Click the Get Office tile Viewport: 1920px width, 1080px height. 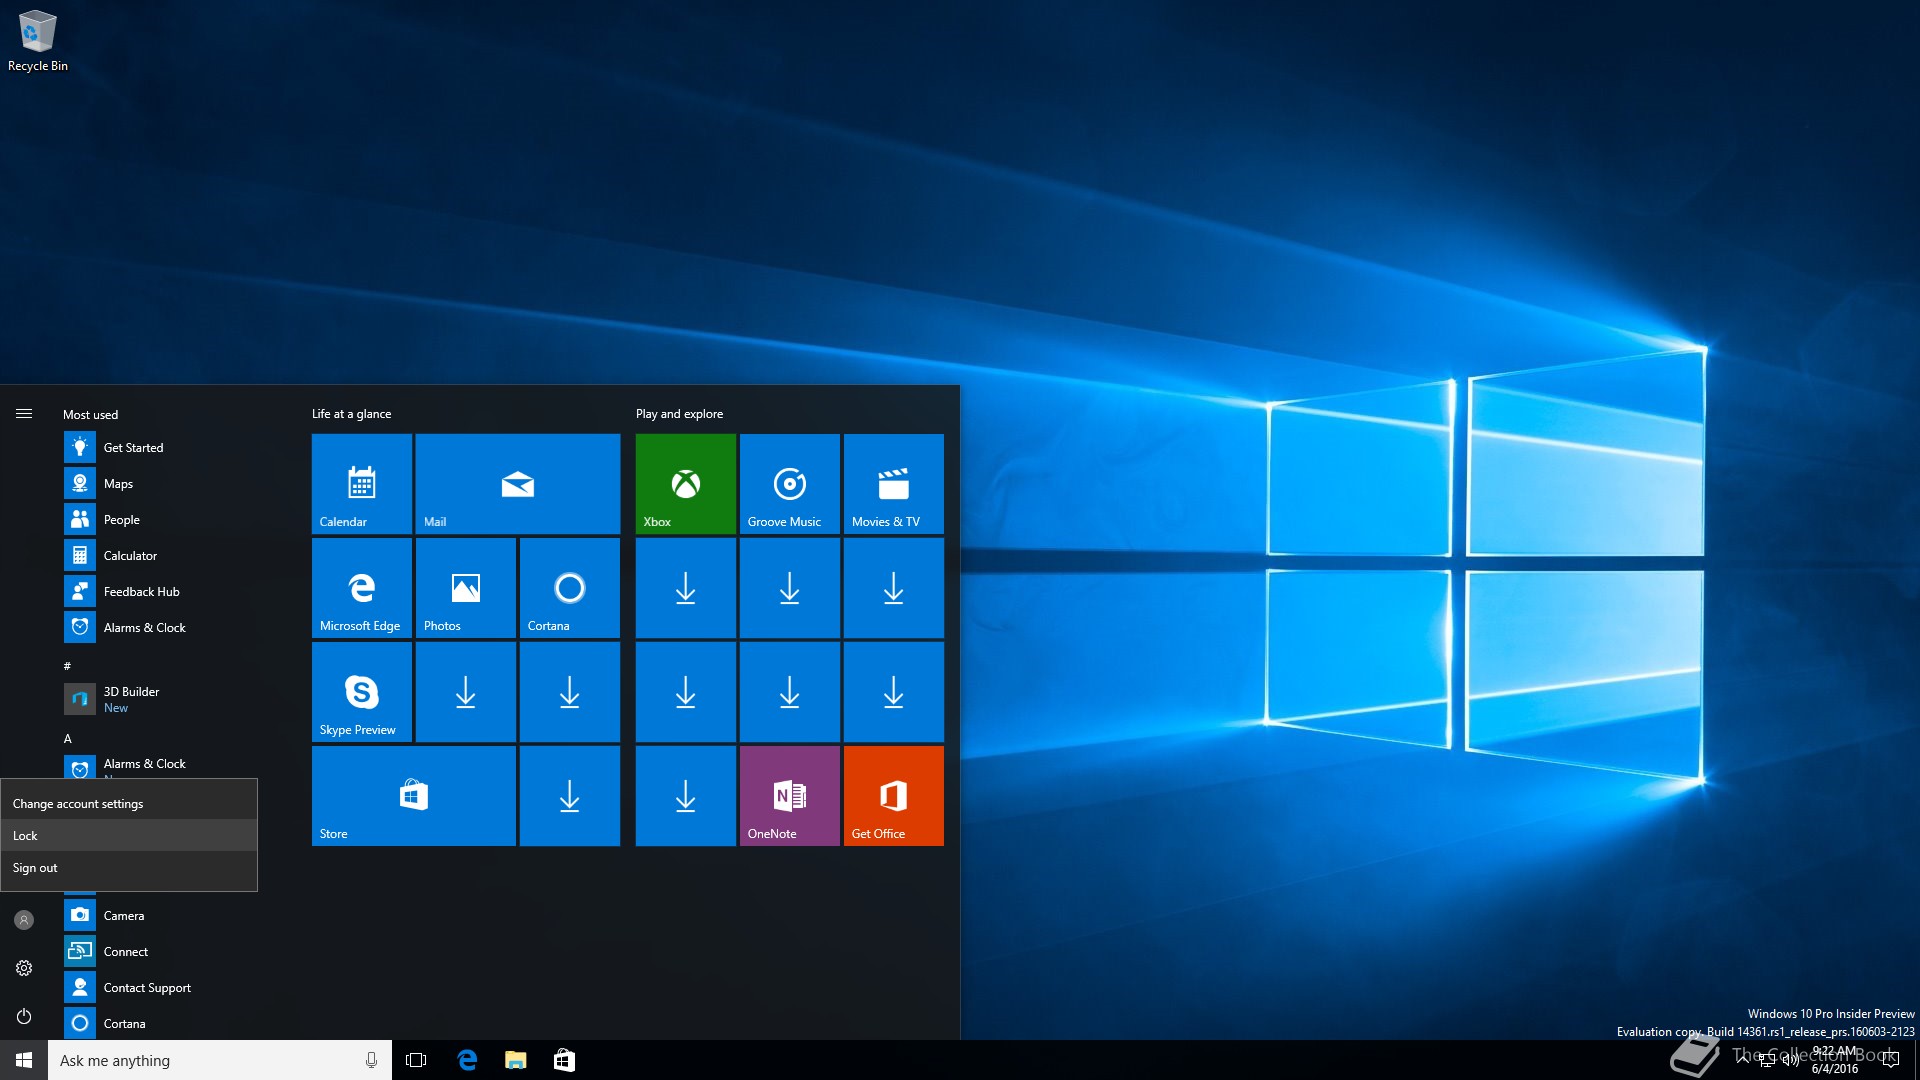click(x=893, y=795)
